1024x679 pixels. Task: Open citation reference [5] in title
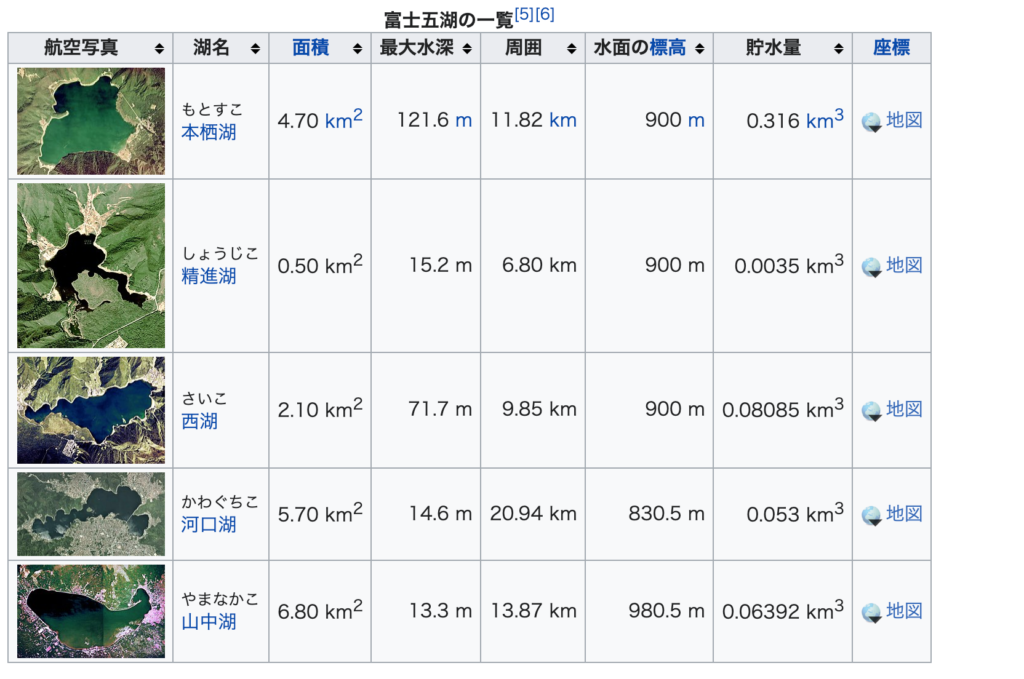pos(524,14)
